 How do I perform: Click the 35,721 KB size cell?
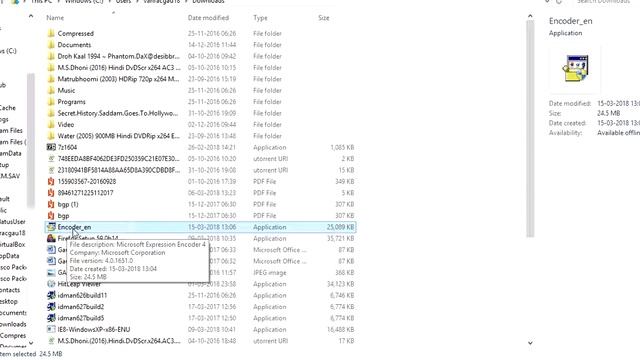340,238
